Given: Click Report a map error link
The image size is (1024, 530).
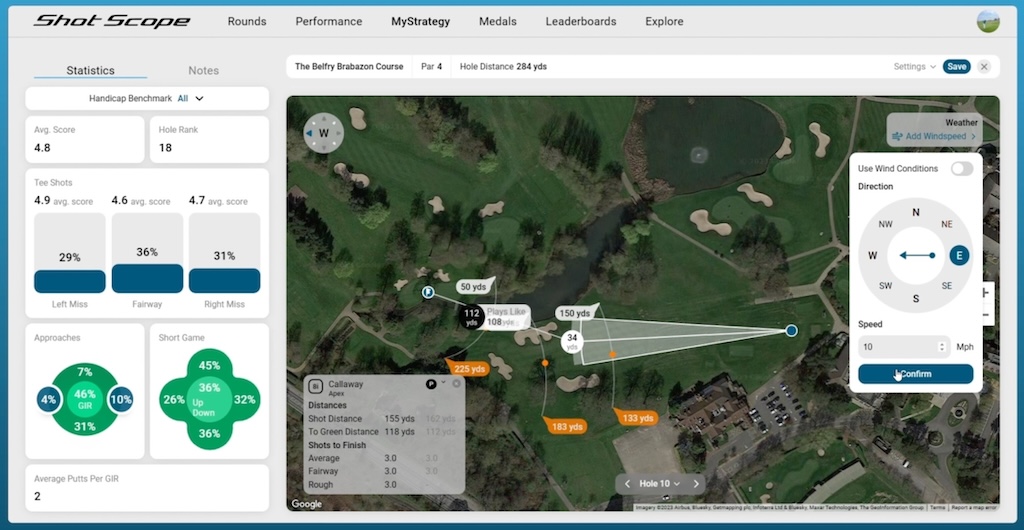Looking at the screenshot, I should click(973, 508).
